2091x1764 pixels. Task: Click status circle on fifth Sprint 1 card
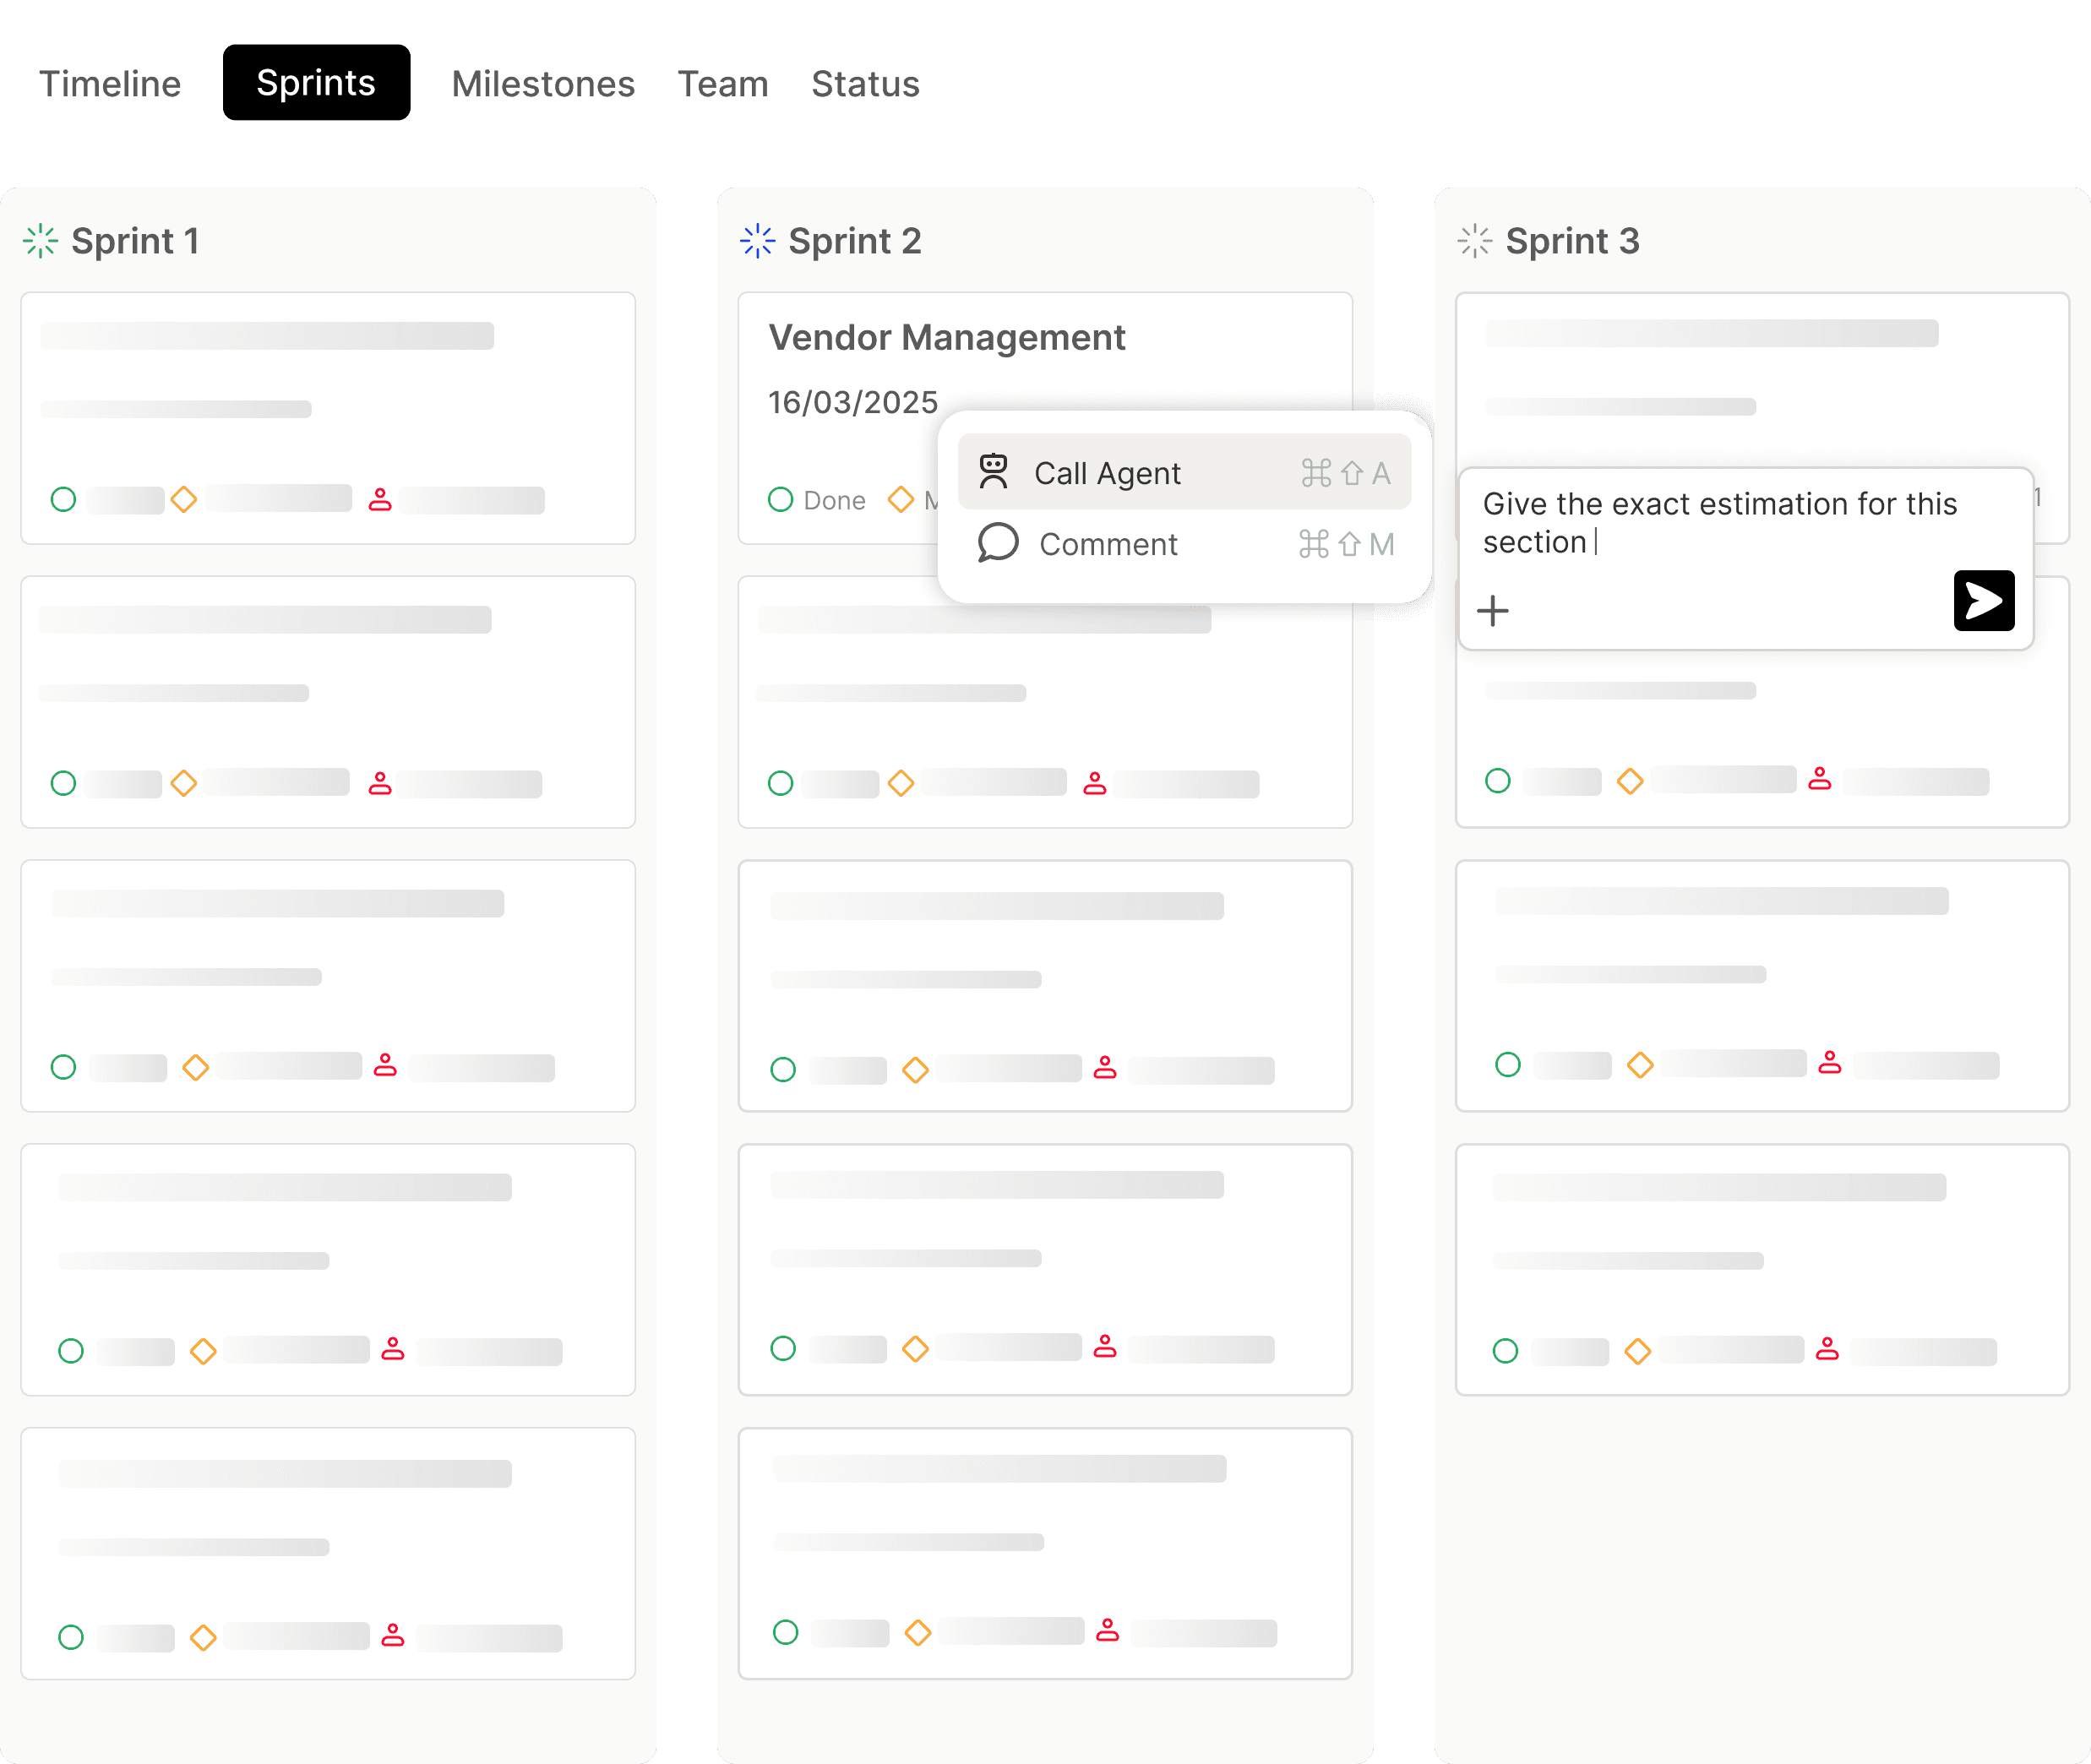pos(71,1637)
